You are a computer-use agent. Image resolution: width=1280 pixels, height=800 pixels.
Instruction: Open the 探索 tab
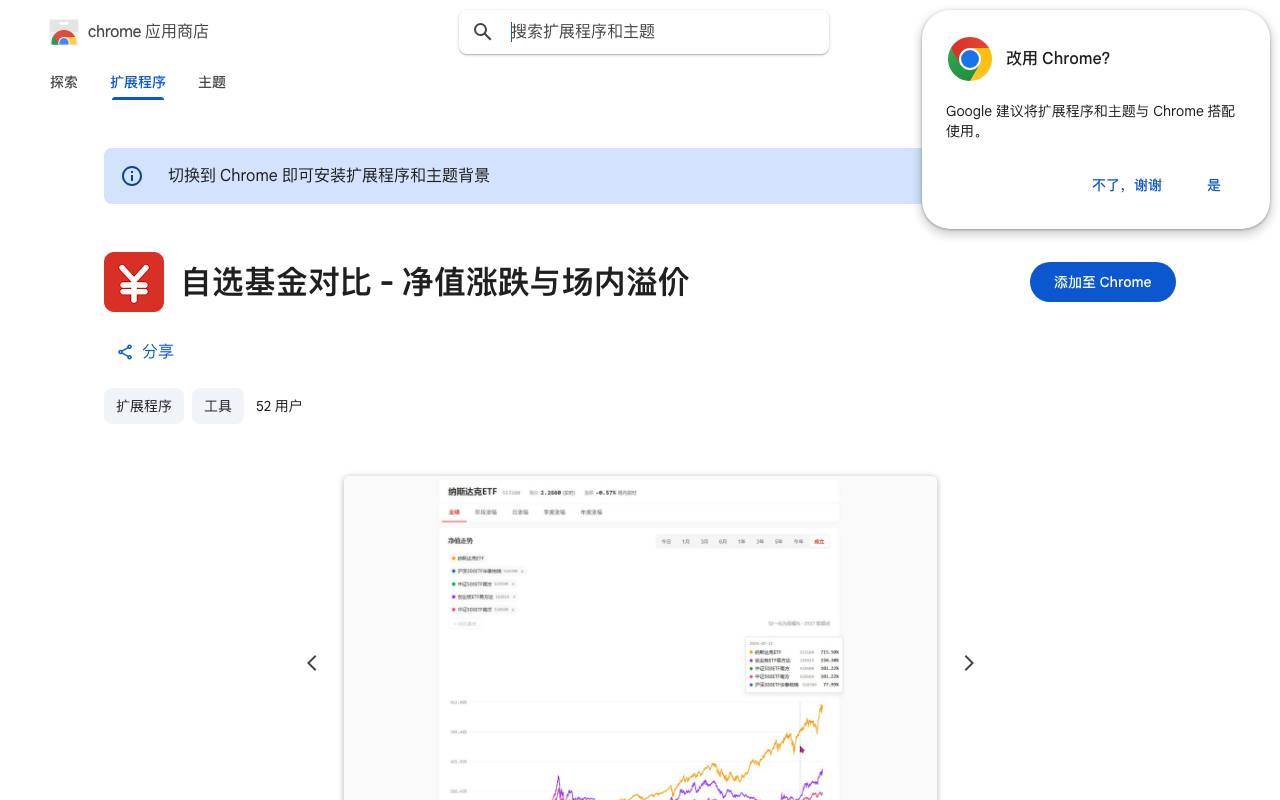click(x=64, y=82)
